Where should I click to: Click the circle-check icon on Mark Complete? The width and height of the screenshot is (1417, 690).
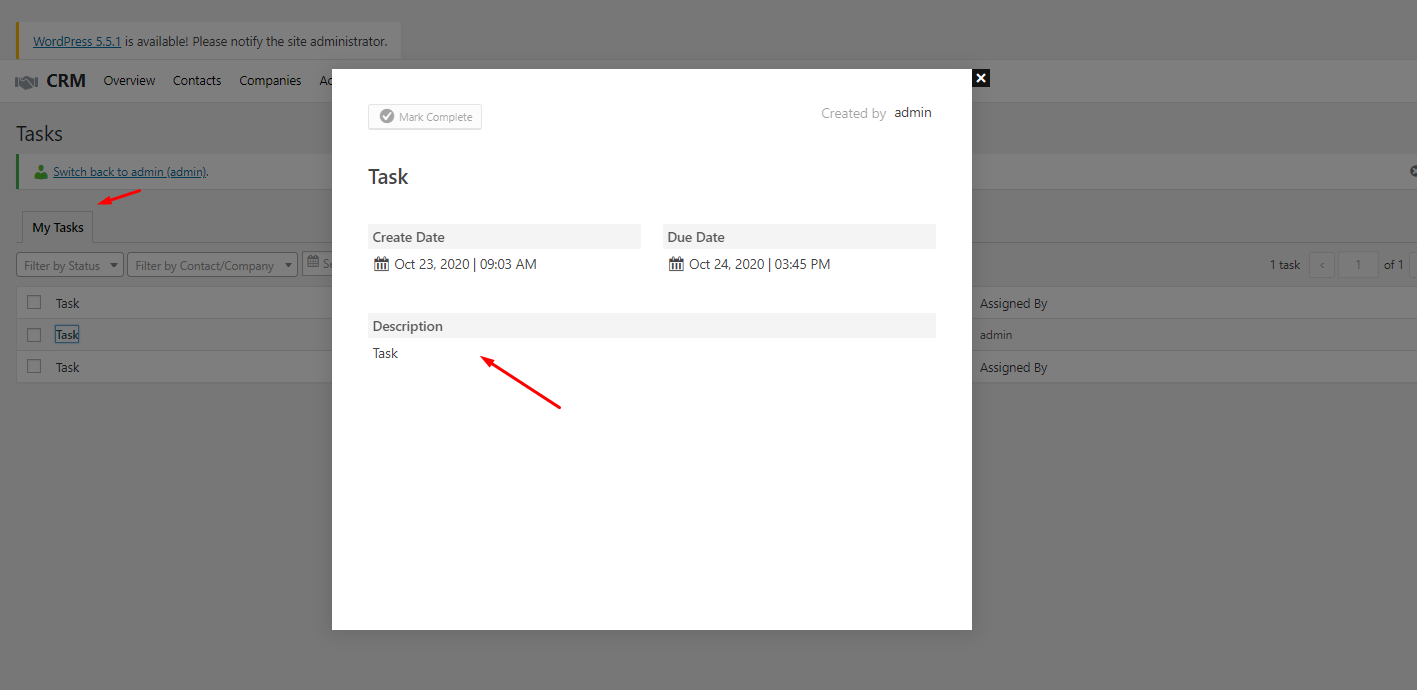385,116
